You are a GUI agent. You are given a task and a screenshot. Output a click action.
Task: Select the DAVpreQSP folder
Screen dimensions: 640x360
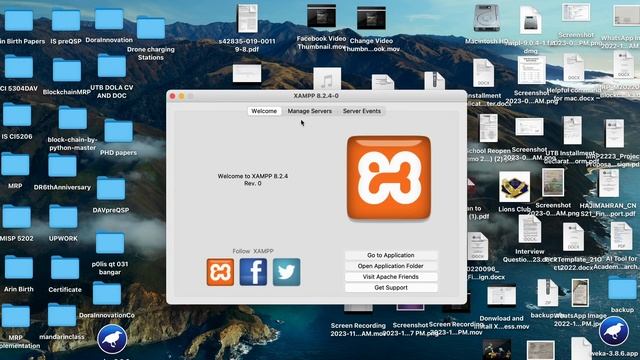pos(111,189)
